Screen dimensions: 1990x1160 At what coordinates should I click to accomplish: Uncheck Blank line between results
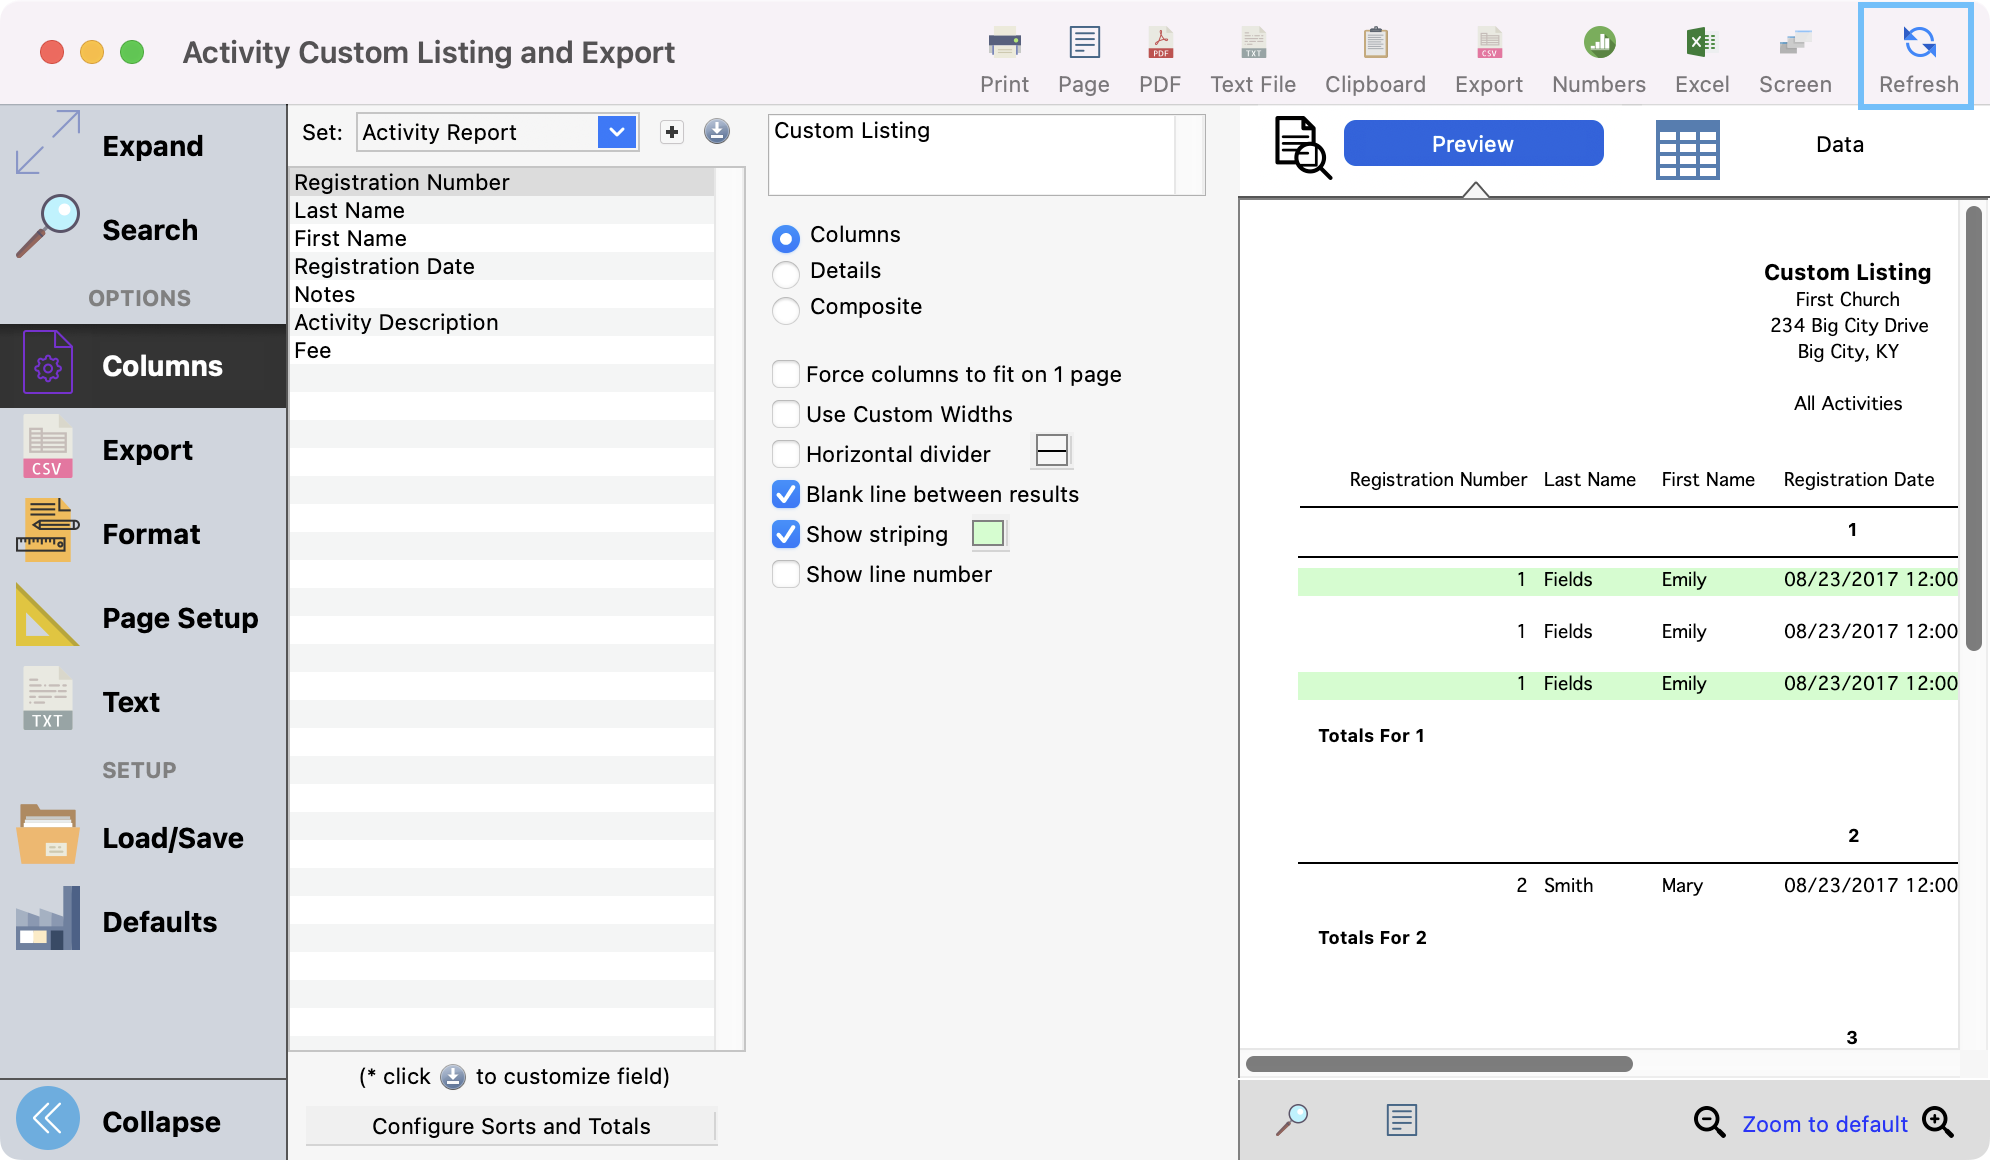(786, 494)
